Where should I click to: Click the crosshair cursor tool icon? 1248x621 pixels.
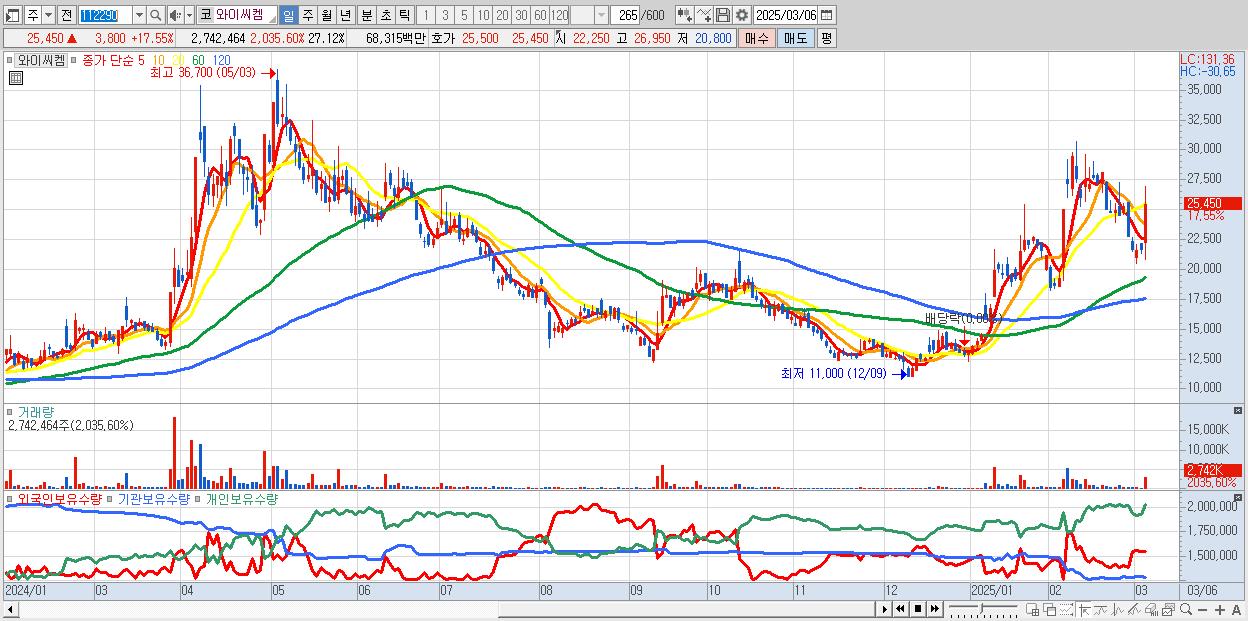pos(1084,609)
